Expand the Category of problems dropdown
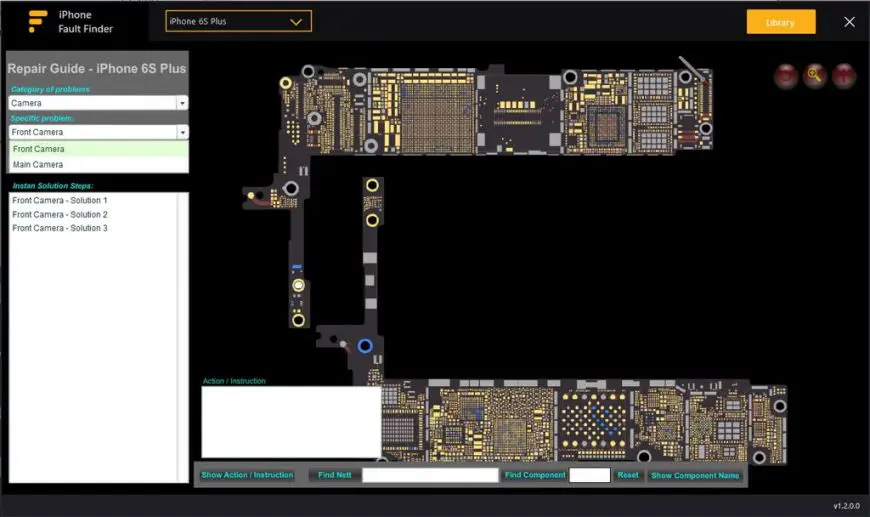The image size is (870, 517). click(182, 103)
